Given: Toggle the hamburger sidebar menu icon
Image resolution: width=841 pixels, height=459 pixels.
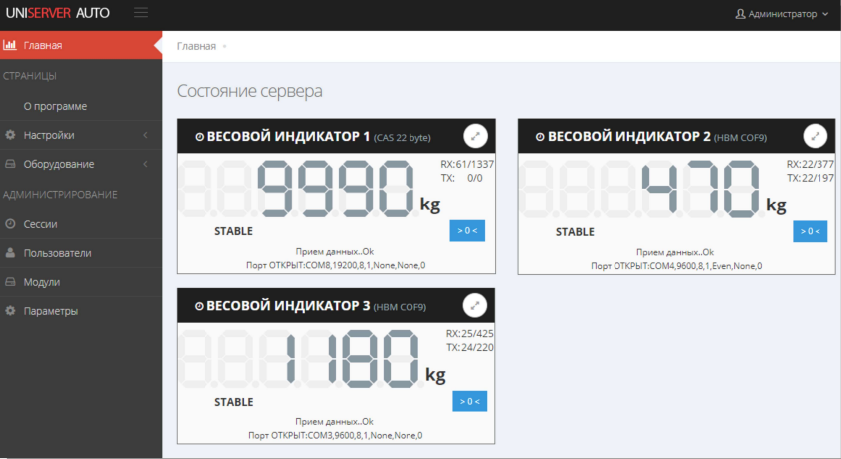Looking at the screenshot, I should (141, 12).
